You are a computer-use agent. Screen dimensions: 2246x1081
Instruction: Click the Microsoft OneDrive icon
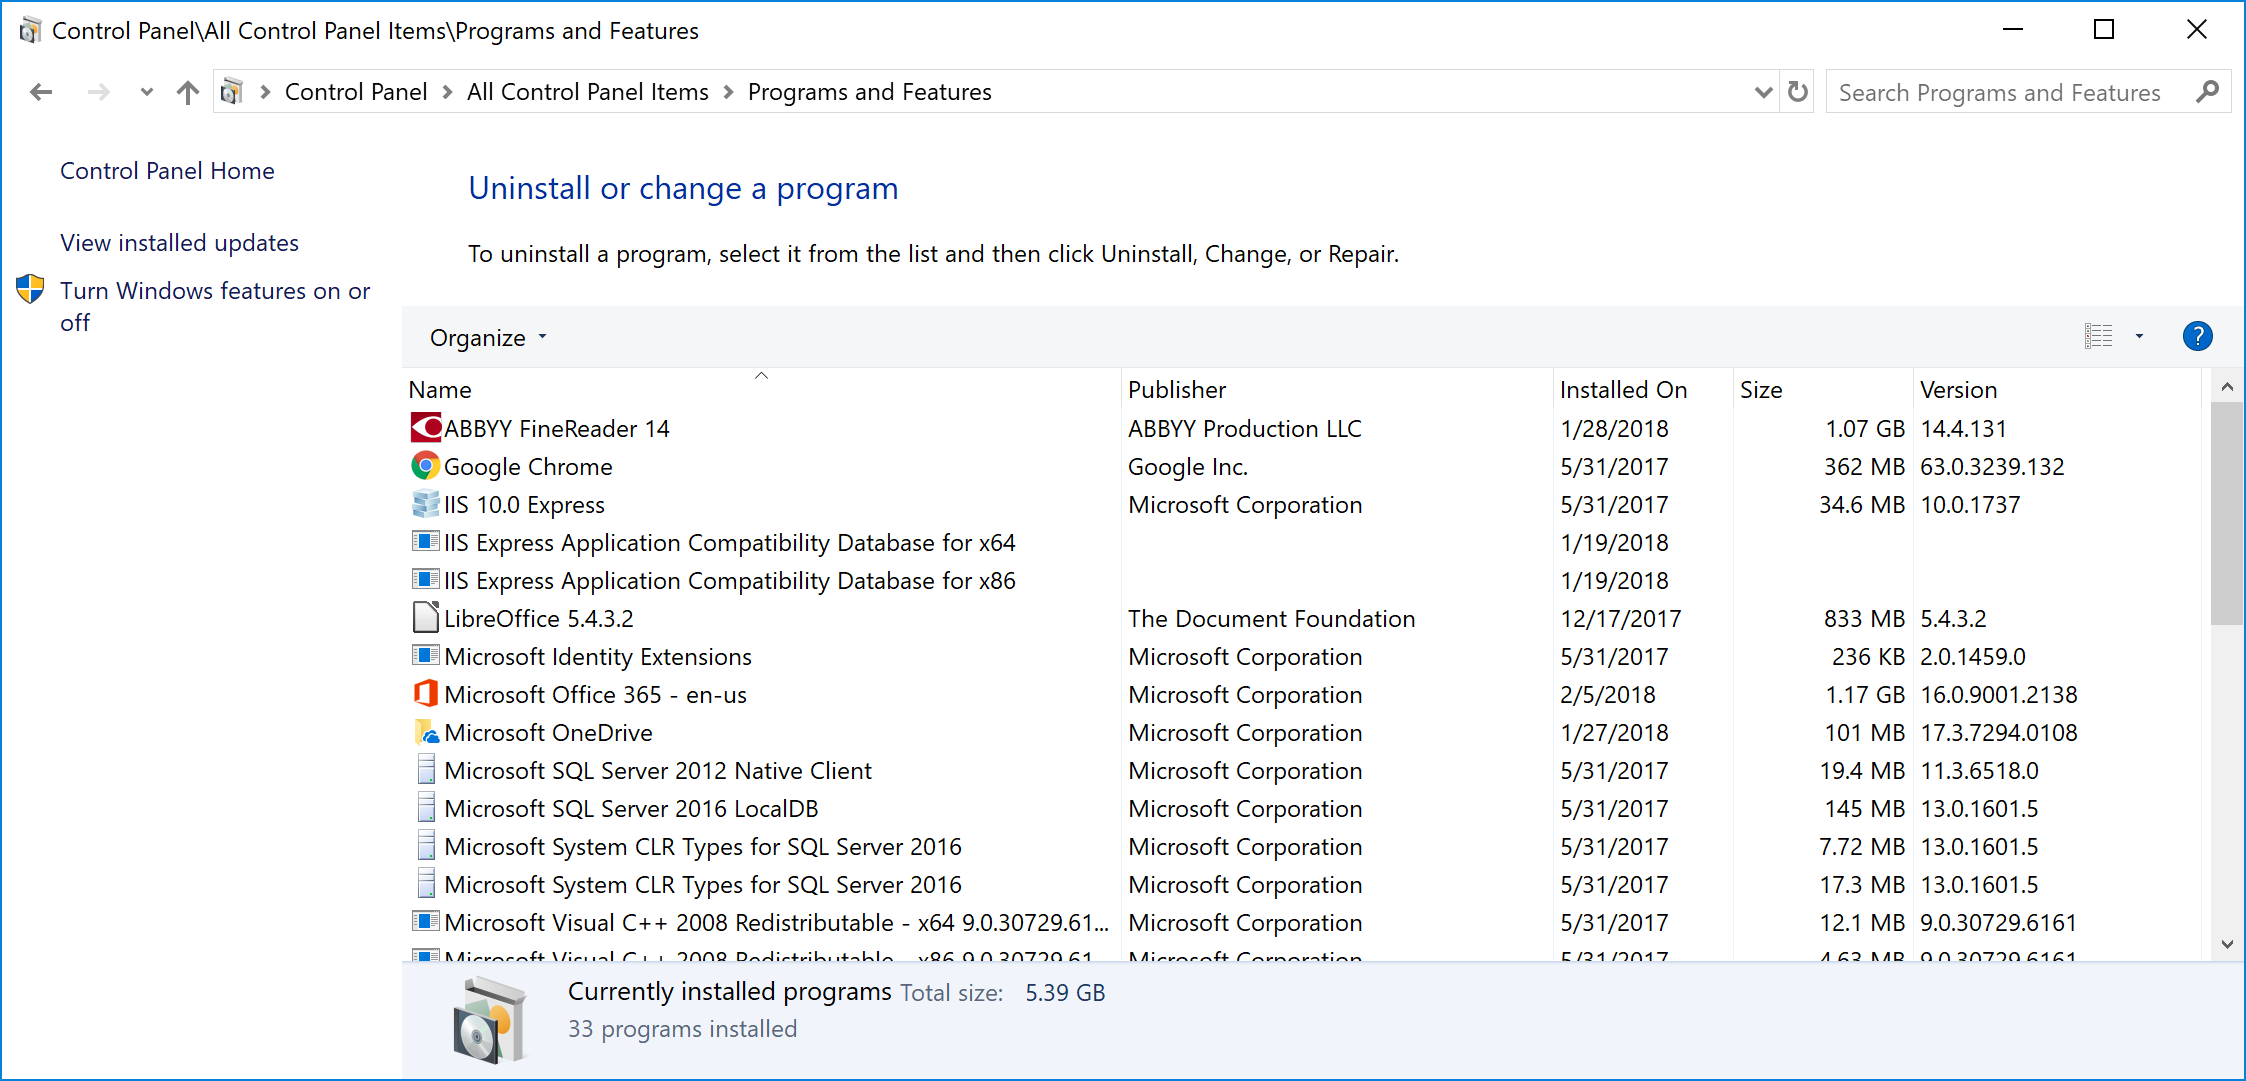coord(426,732)
